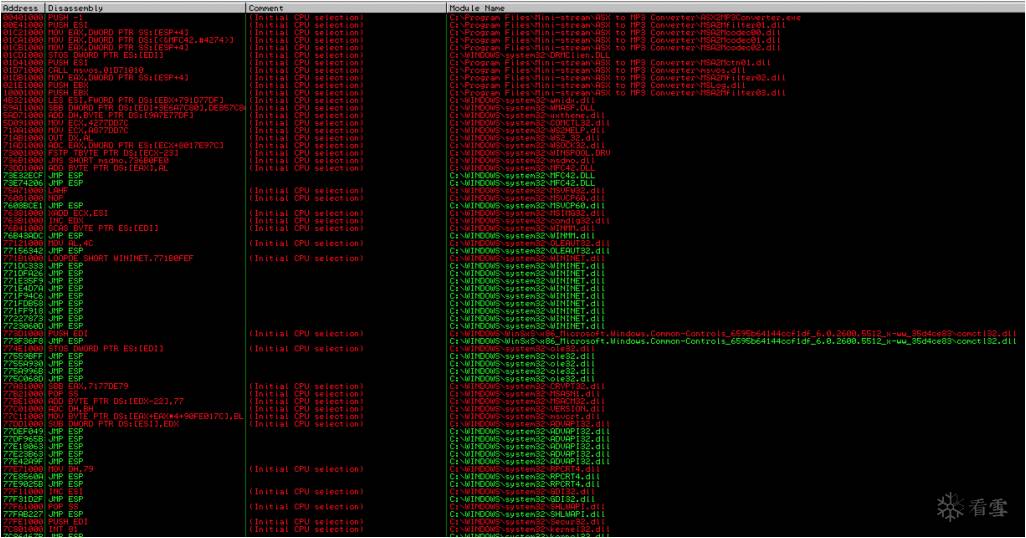Image resolution: width=1026 pixels, height=538 pixels.
Task: Select the CALL msvos.01D71010 instruction
Action: 96,70
